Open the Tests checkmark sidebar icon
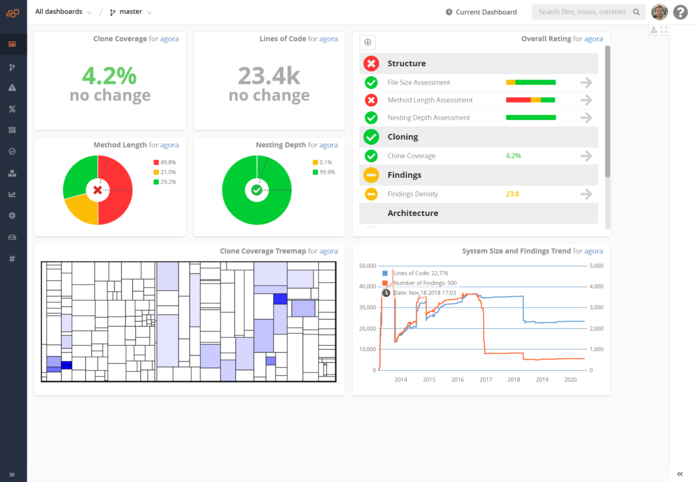This screenshot has width=699, height=482. pos(12,152)
